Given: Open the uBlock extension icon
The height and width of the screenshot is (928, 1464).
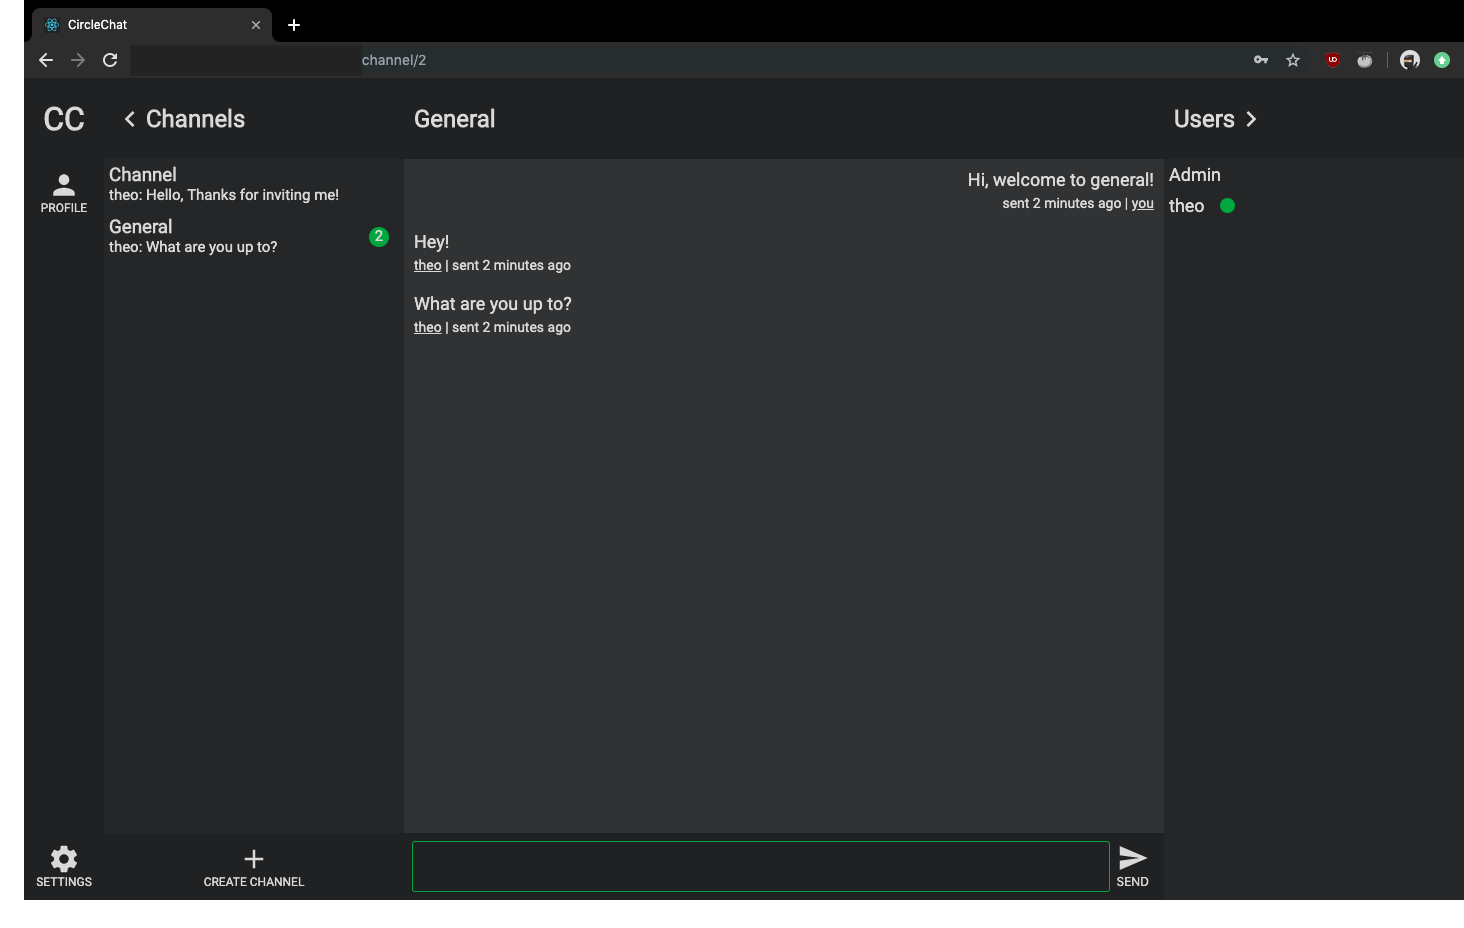Looking at the screenshot, I should click(1333, 60).
